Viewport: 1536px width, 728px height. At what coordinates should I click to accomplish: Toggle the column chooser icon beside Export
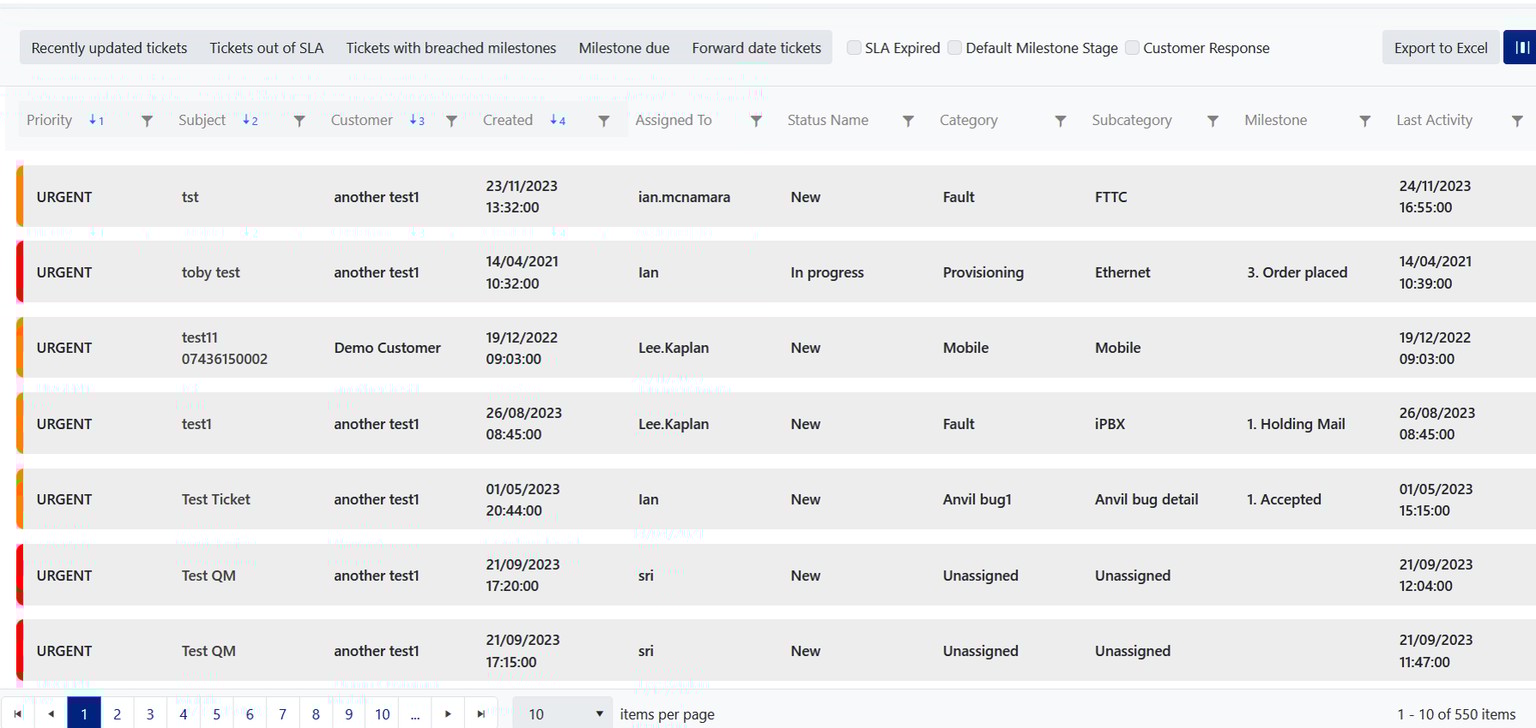(1519, 48)
